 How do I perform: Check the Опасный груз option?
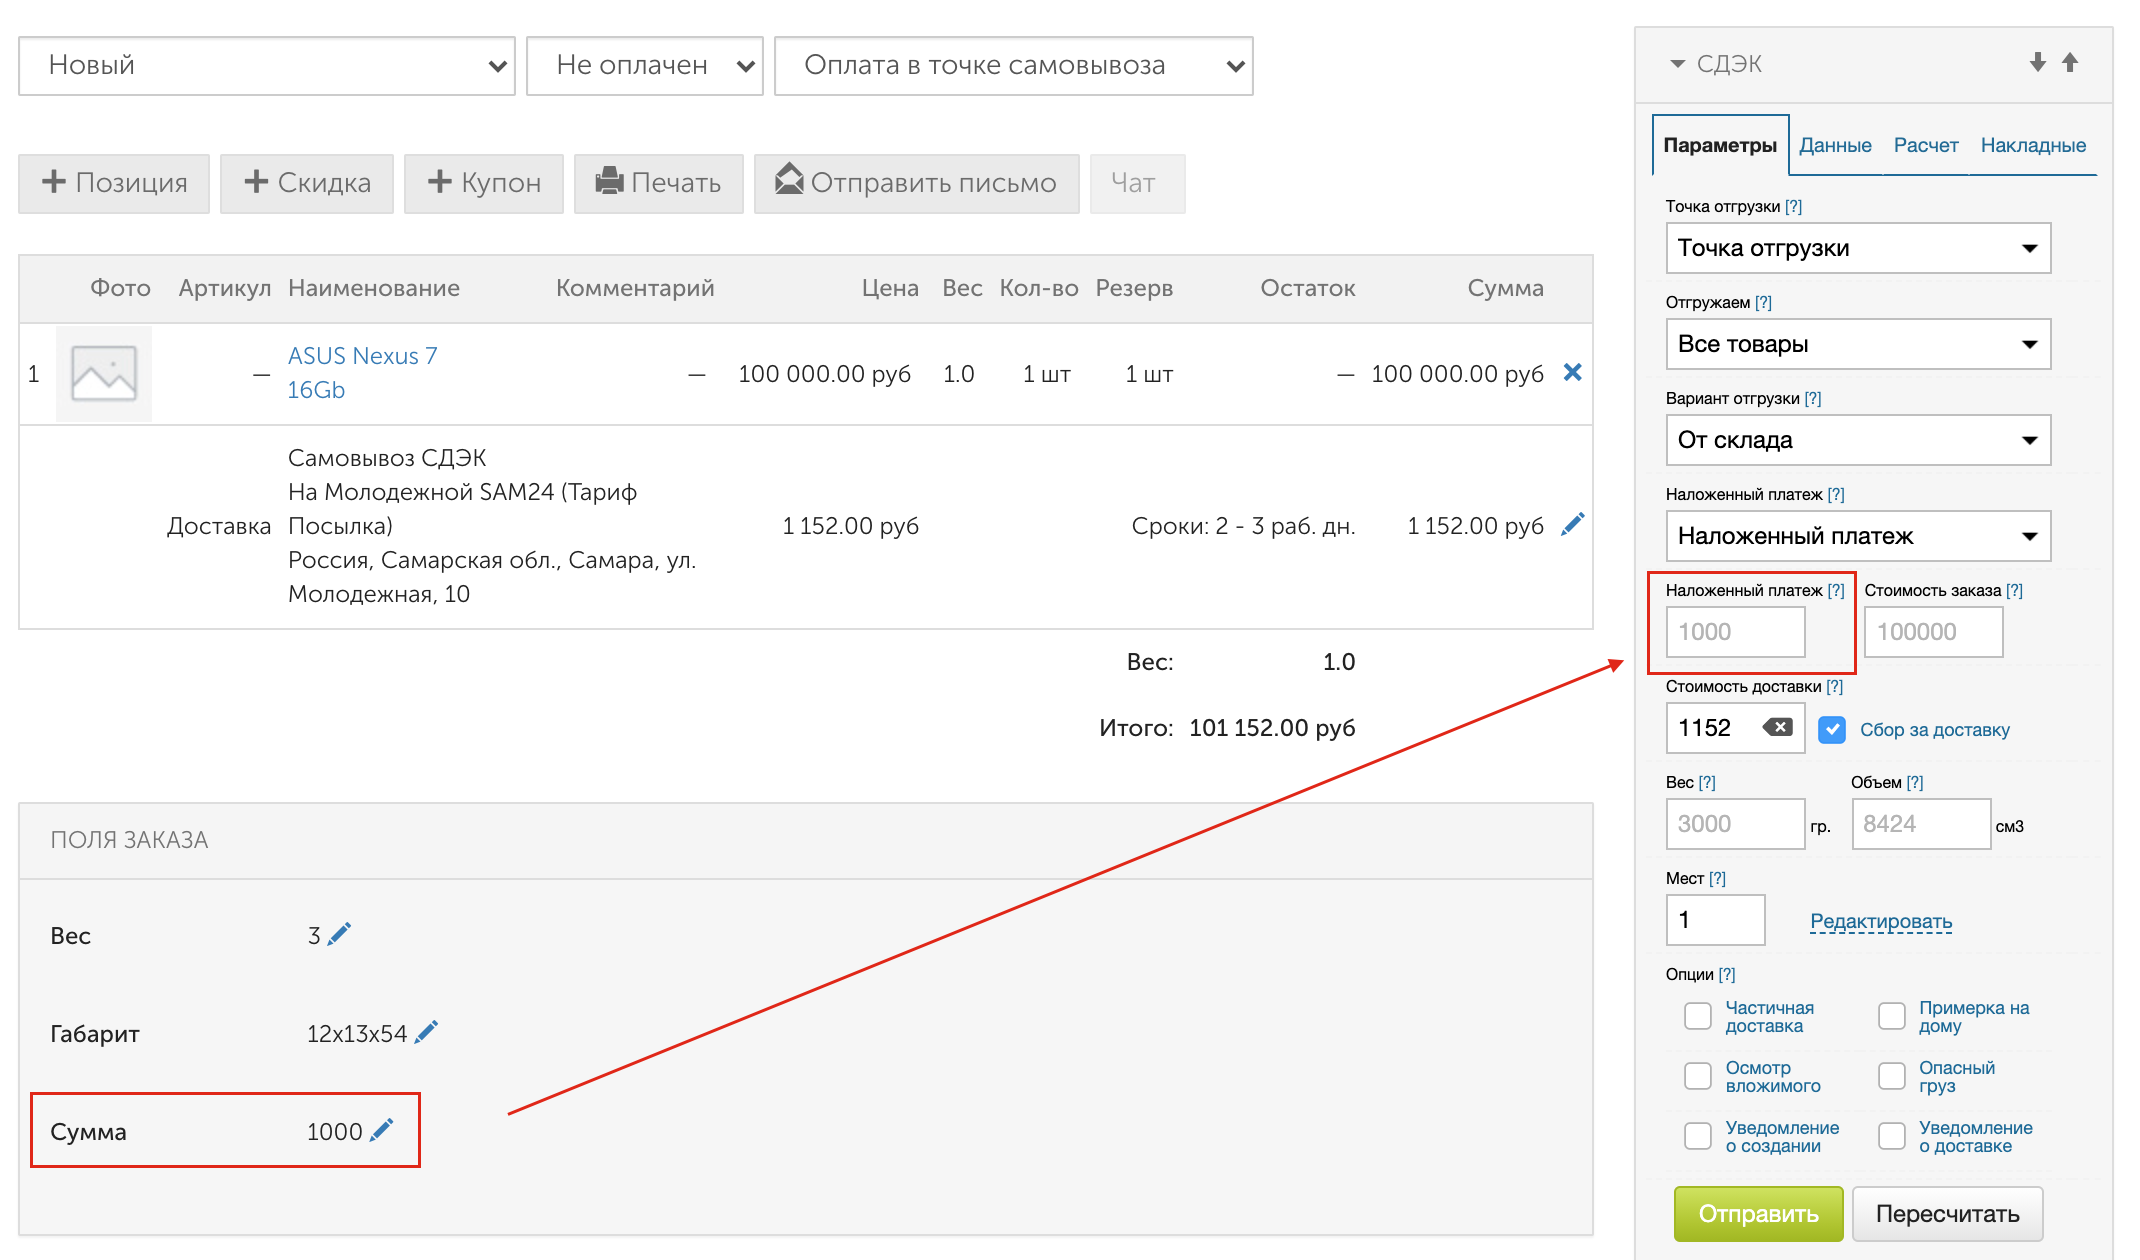[1892, 1076]
